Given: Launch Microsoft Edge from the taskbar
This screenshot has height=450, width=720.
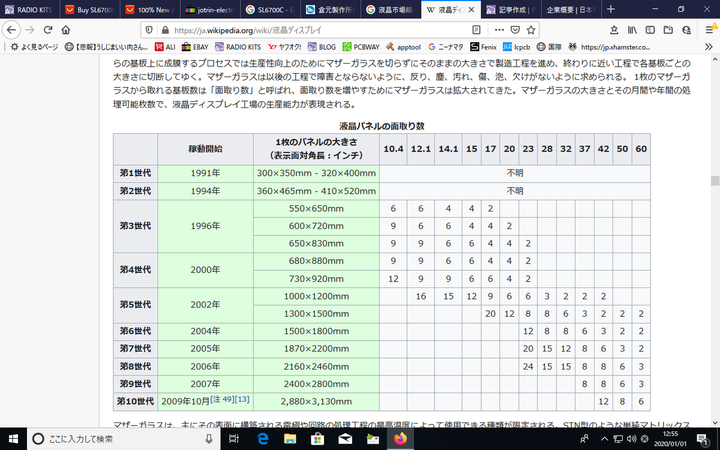Looking at the screenshot, I should tap(262, 439).
